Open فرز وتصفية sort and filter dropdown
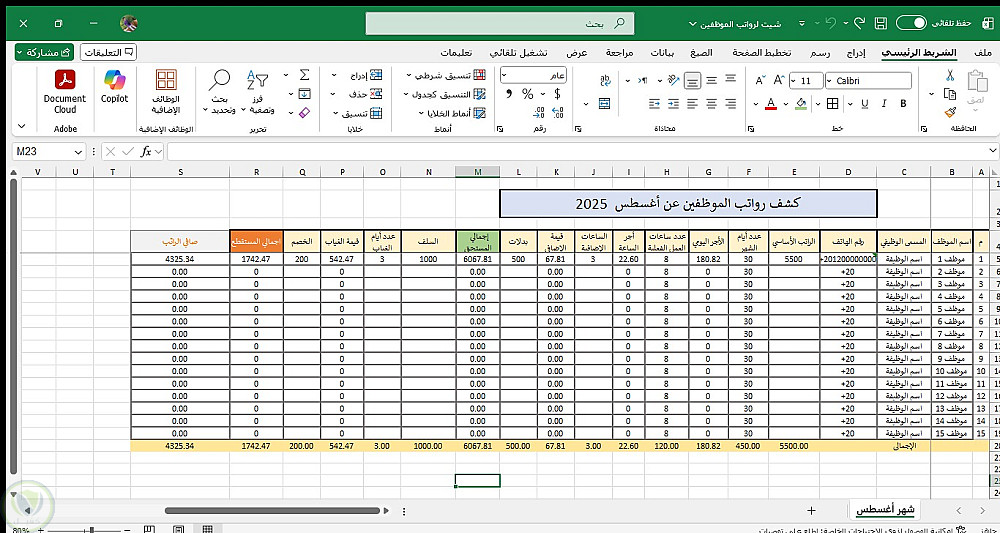Viewport: 1000px width, 533px height. click(x=257, y=91)
